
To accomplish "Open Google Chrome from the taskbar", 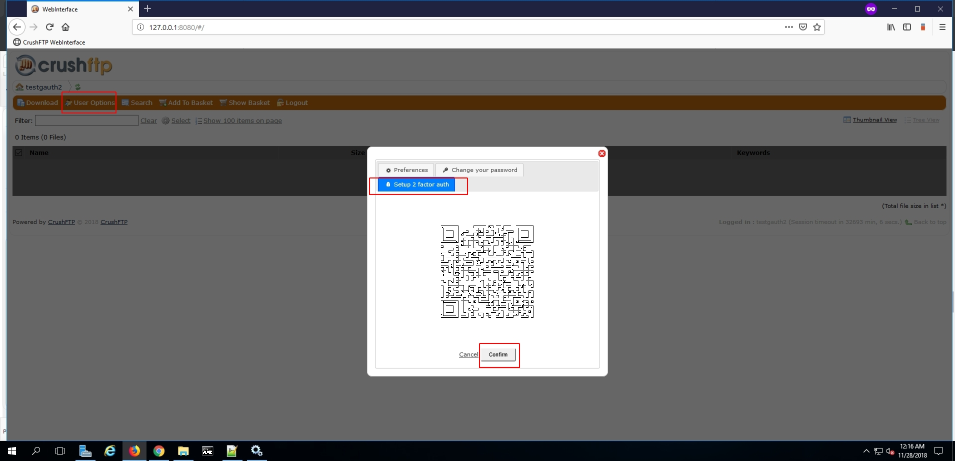I will [x=159, y=451].
